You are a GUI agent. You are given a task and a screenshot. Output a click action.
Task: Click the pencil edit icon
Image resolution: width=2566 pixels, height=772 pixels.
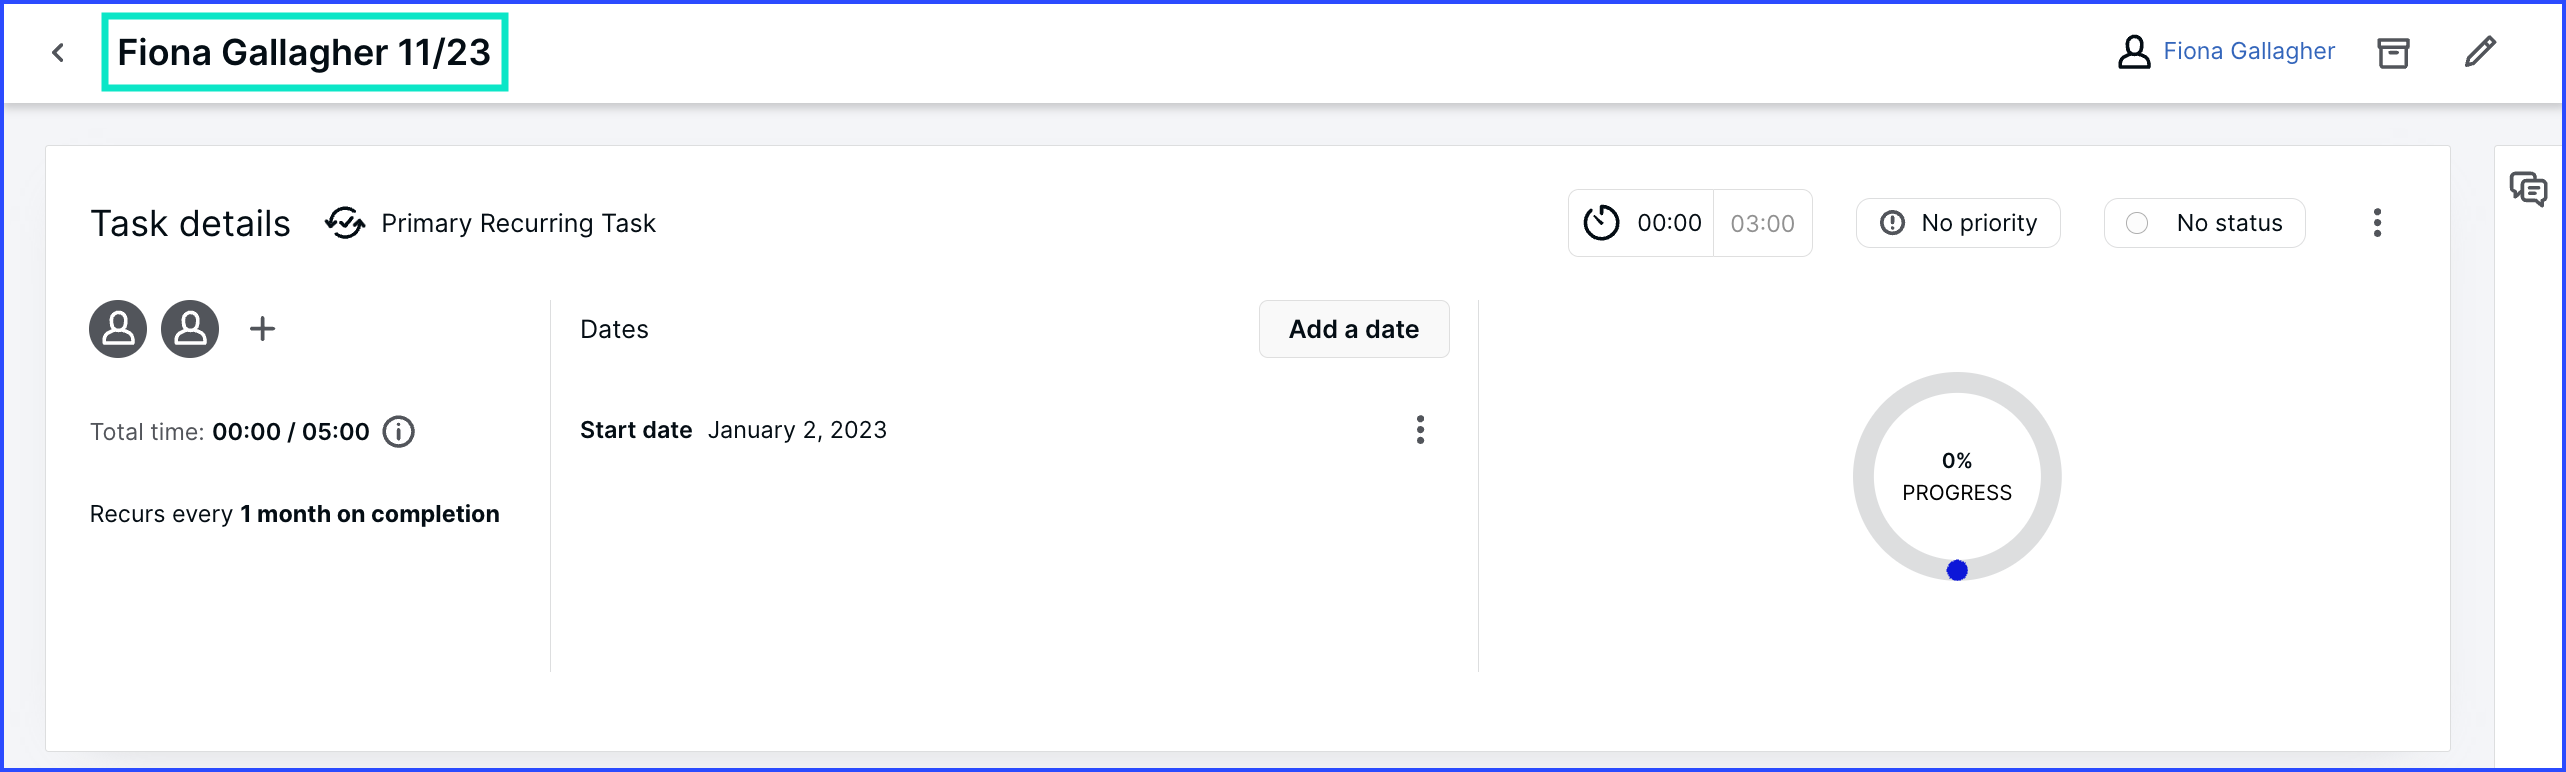pyautogui.click(x=2481, y=51)
